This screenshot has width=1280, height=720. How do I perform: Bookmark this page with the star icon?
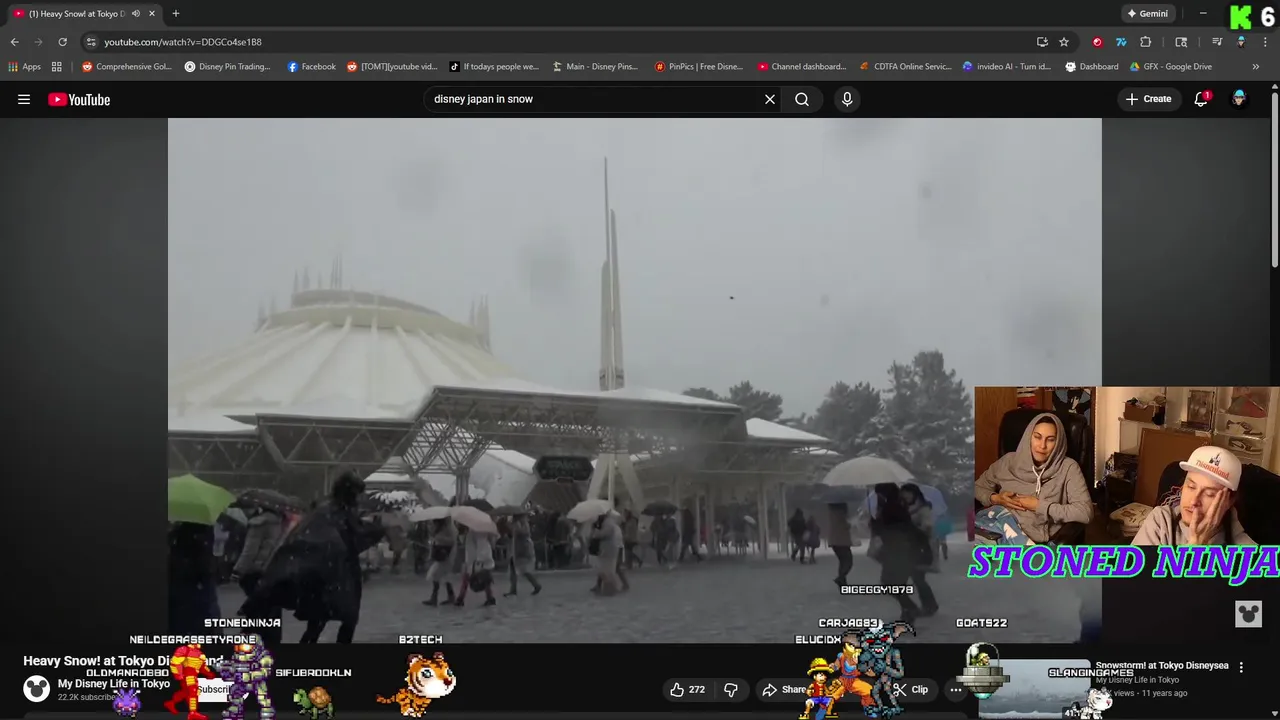click(x=1064, y=42)
